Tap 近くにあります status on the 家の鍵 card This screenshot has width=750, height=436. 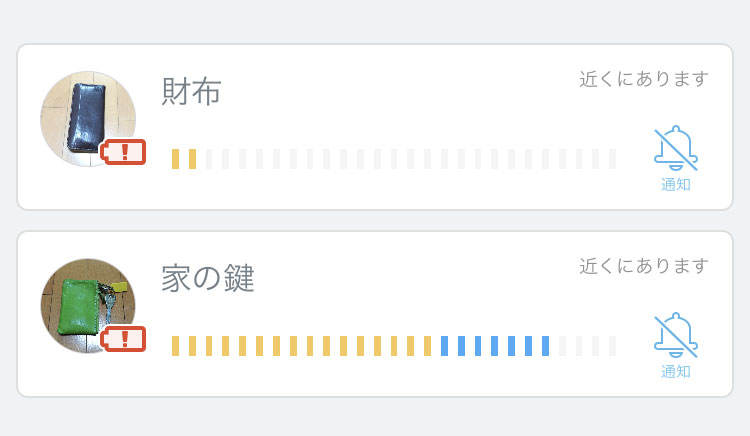coord(644,266)
